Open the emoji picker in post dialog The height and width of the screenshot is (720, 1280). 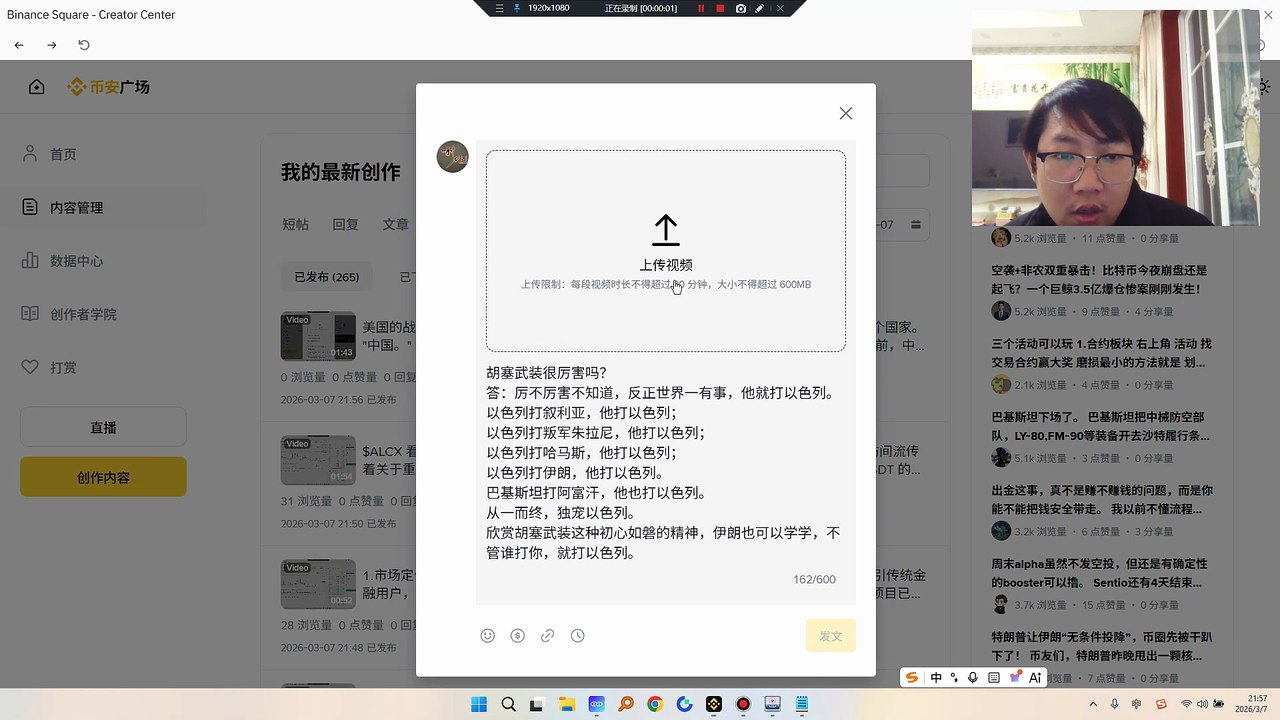[488, 636]
